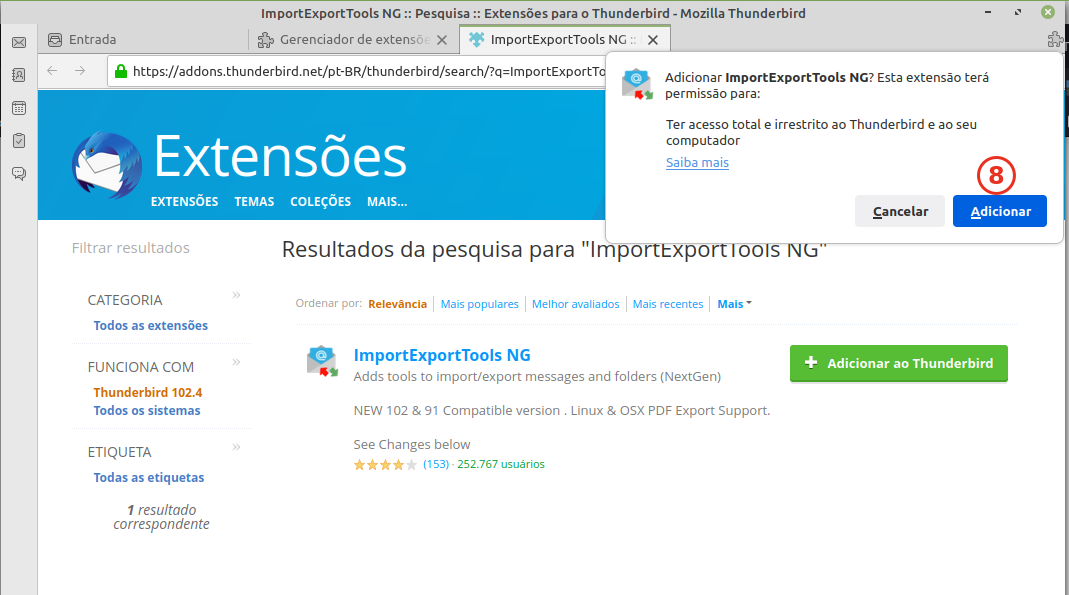The image size is (1069, 595).
Task: Open the Mail space icon in sidebar
Action: click(19, 42)
